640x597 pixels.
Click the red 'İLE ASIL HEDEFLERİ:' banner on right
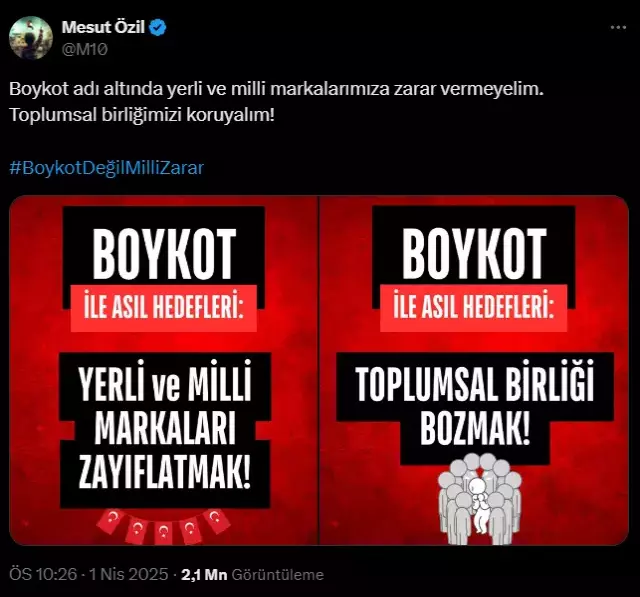click(x=473, y=308)
